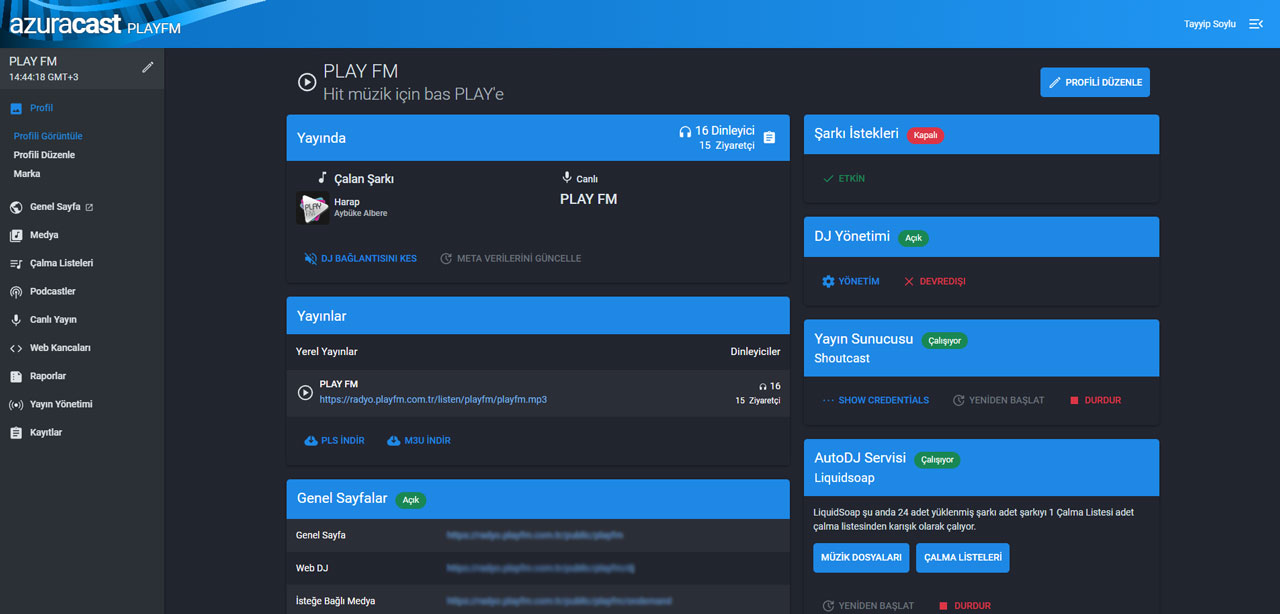1280x614 pixels.
Task: Open the playfm.mp3 stream URL link
Action: [x=433, y=399]
